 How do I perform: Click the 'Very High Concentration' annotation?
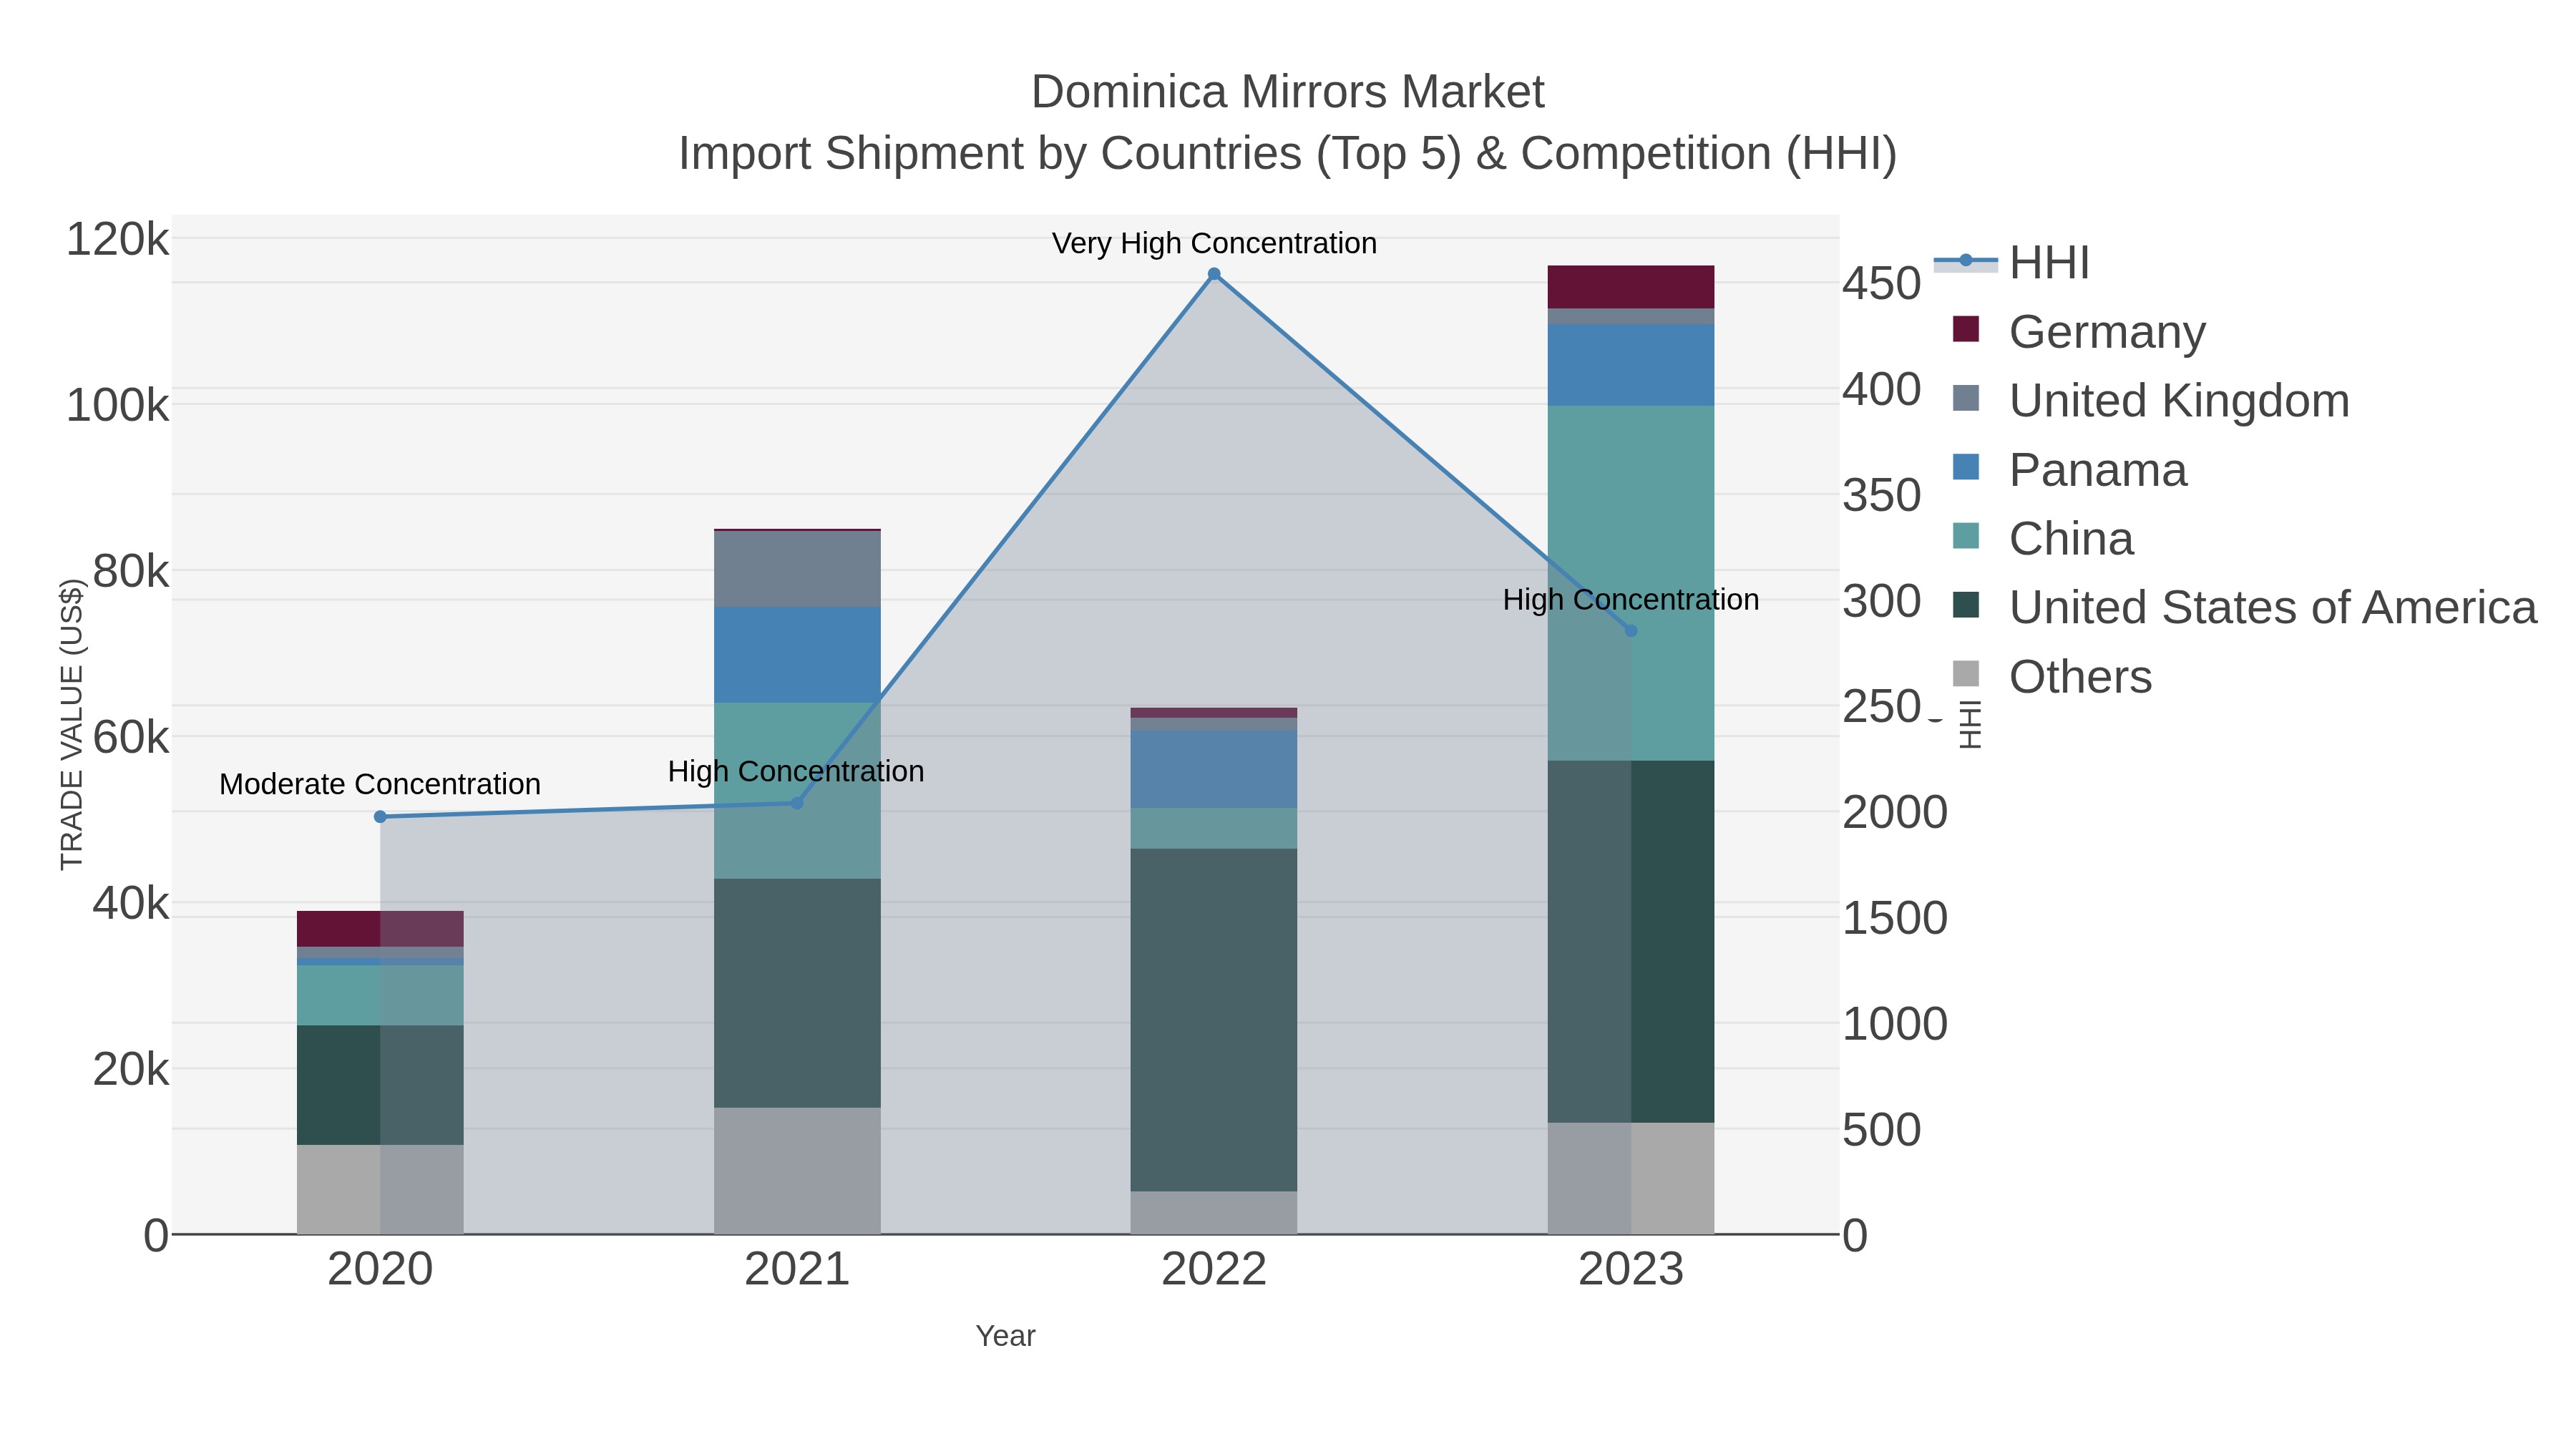[1214, 243]
